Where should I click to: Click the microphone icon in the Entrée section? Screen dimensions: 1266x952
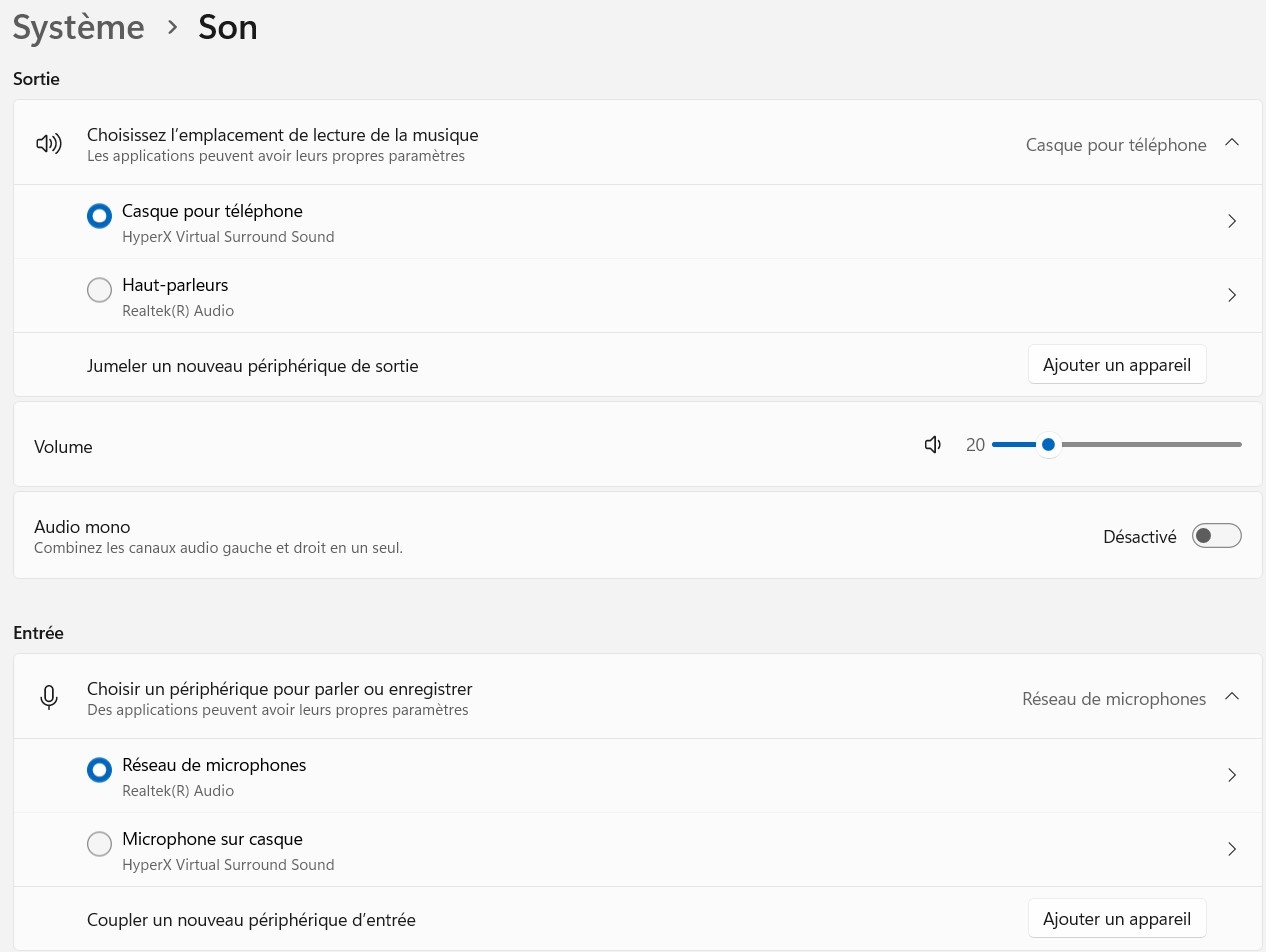(48, 698)
